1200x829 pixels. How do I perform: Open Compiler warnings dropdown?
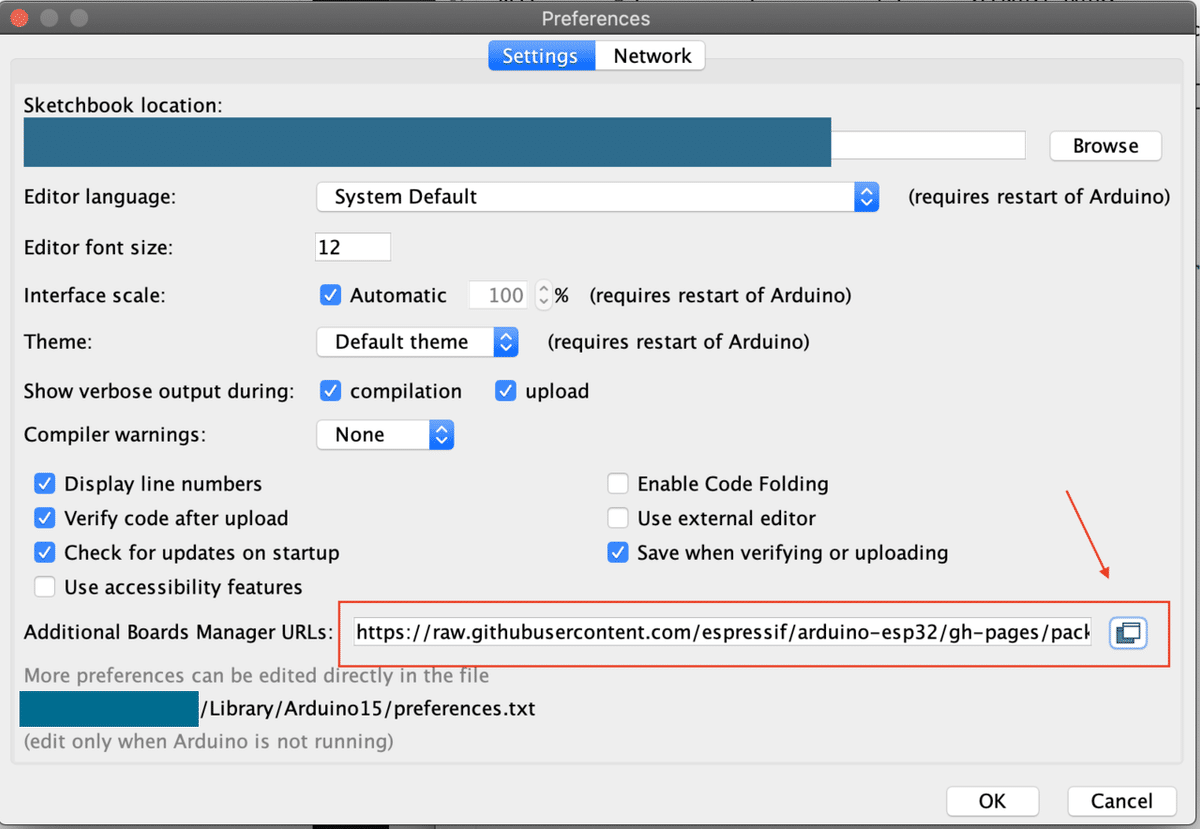tap(385, 434)
